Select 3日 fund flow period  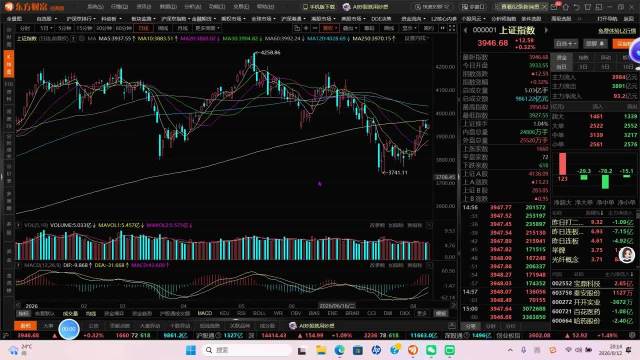click(x=584, y=67)
